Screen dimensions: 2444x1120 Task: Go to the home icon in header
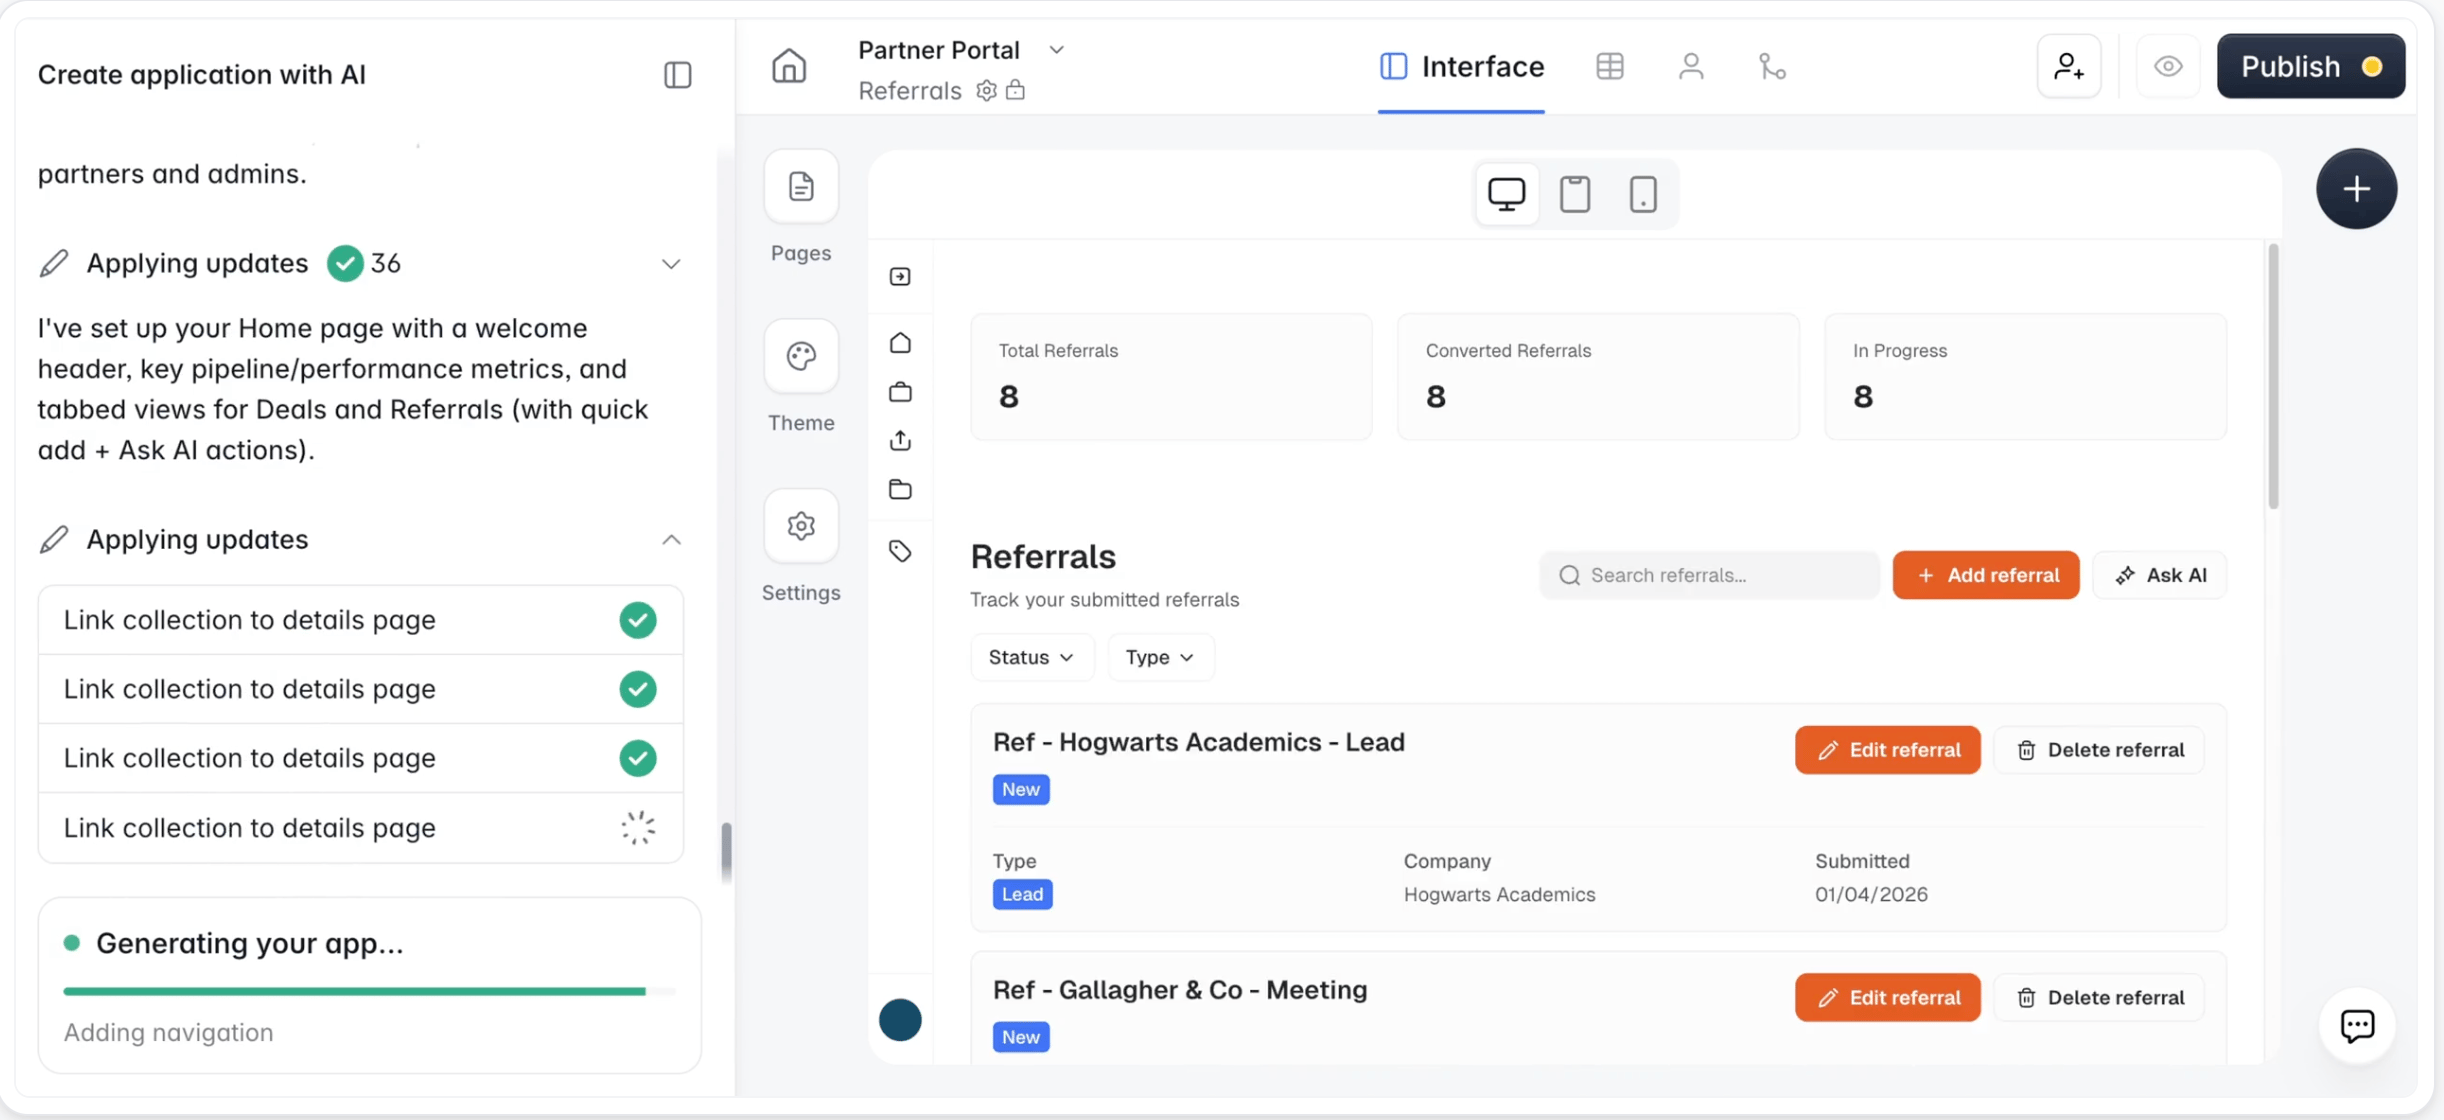[x=789, y=66]
